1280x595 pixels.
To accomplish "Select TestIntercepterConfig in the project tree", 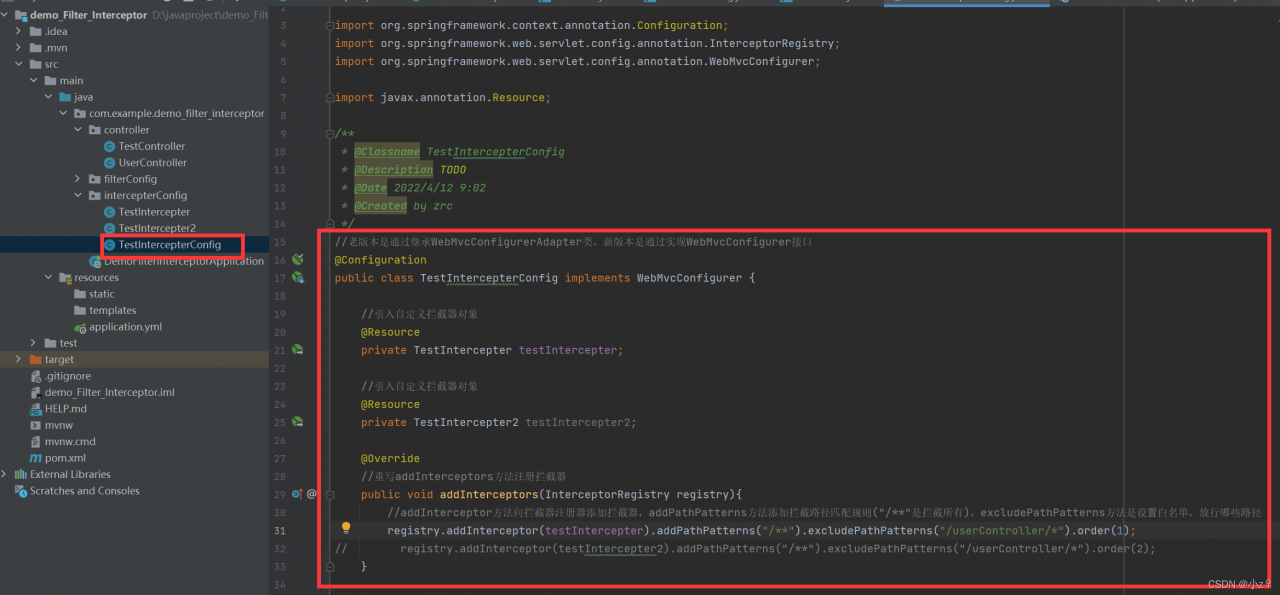I will pyautogui.click(x=170, y=245).
